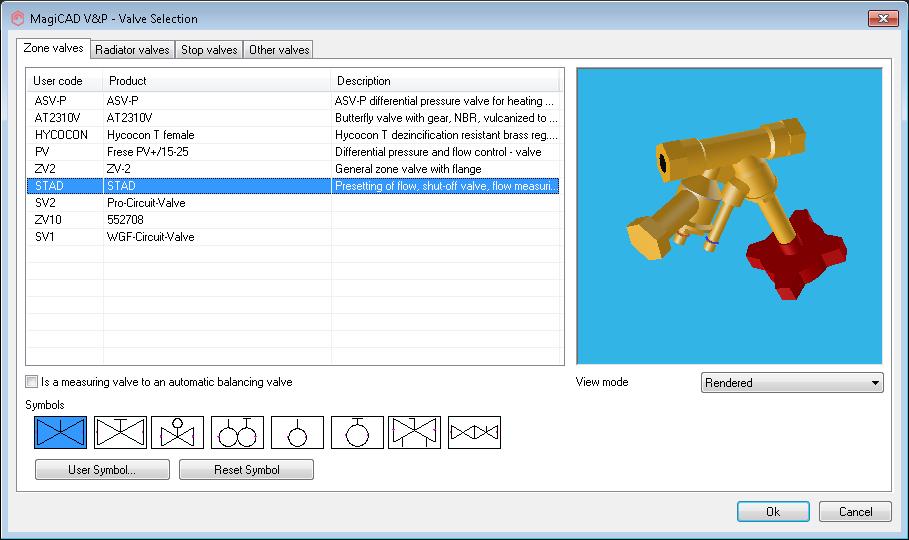Switch to the Stop valves tab
The width and height of the screenshot is (909, 540).
click(209, 50)
